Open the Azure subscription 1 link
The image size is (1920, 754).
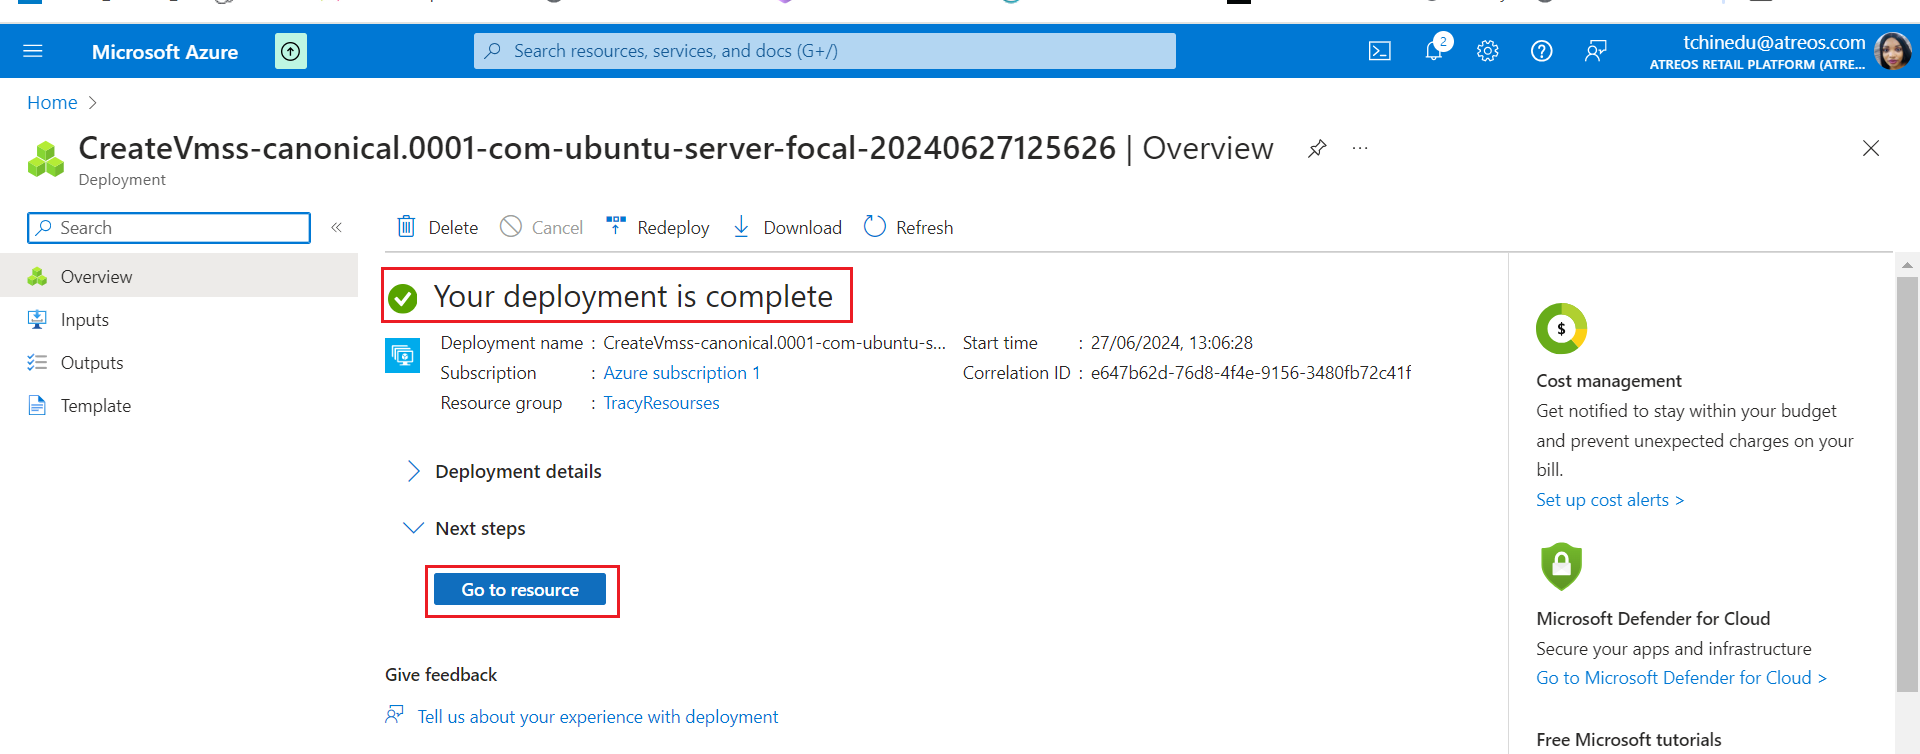tap(682, 373)
